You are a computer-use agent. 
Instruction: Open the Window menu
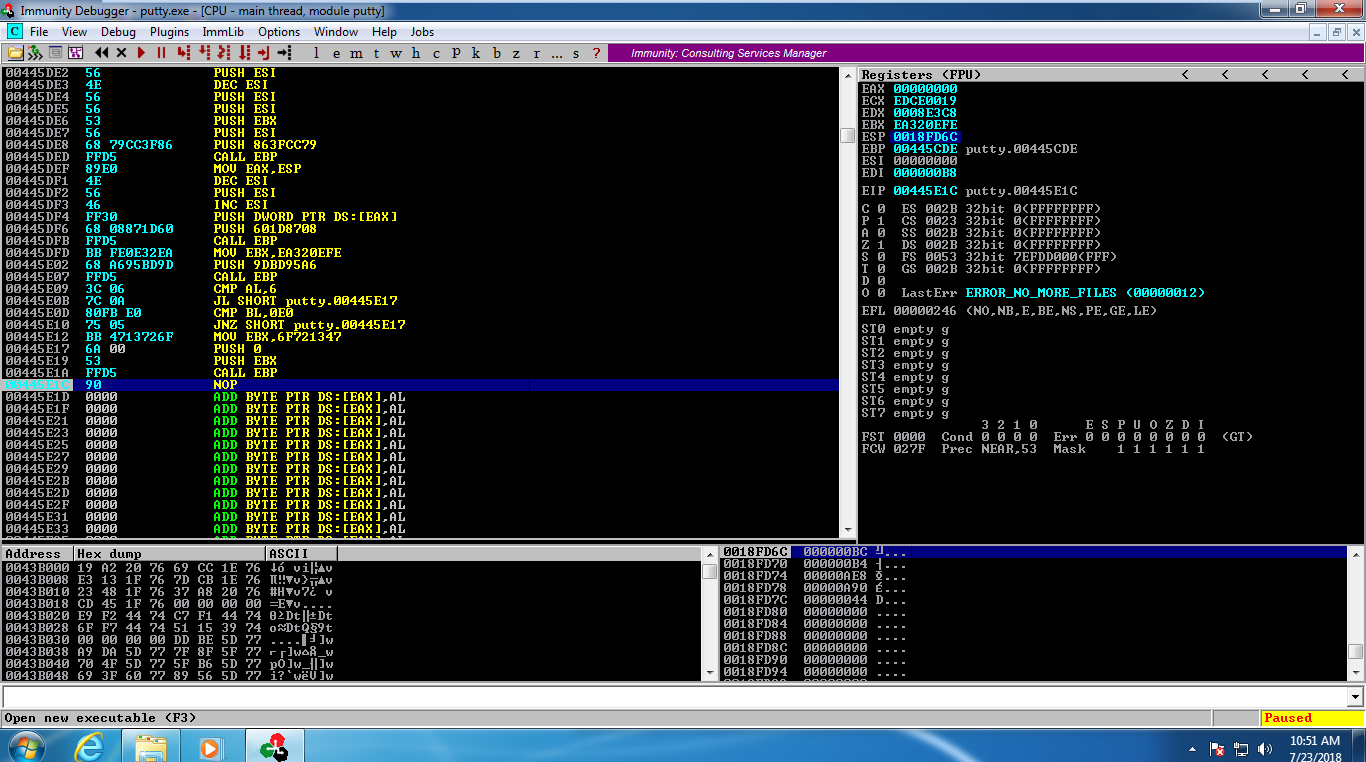pyautogui.click(x=336, y=32)
